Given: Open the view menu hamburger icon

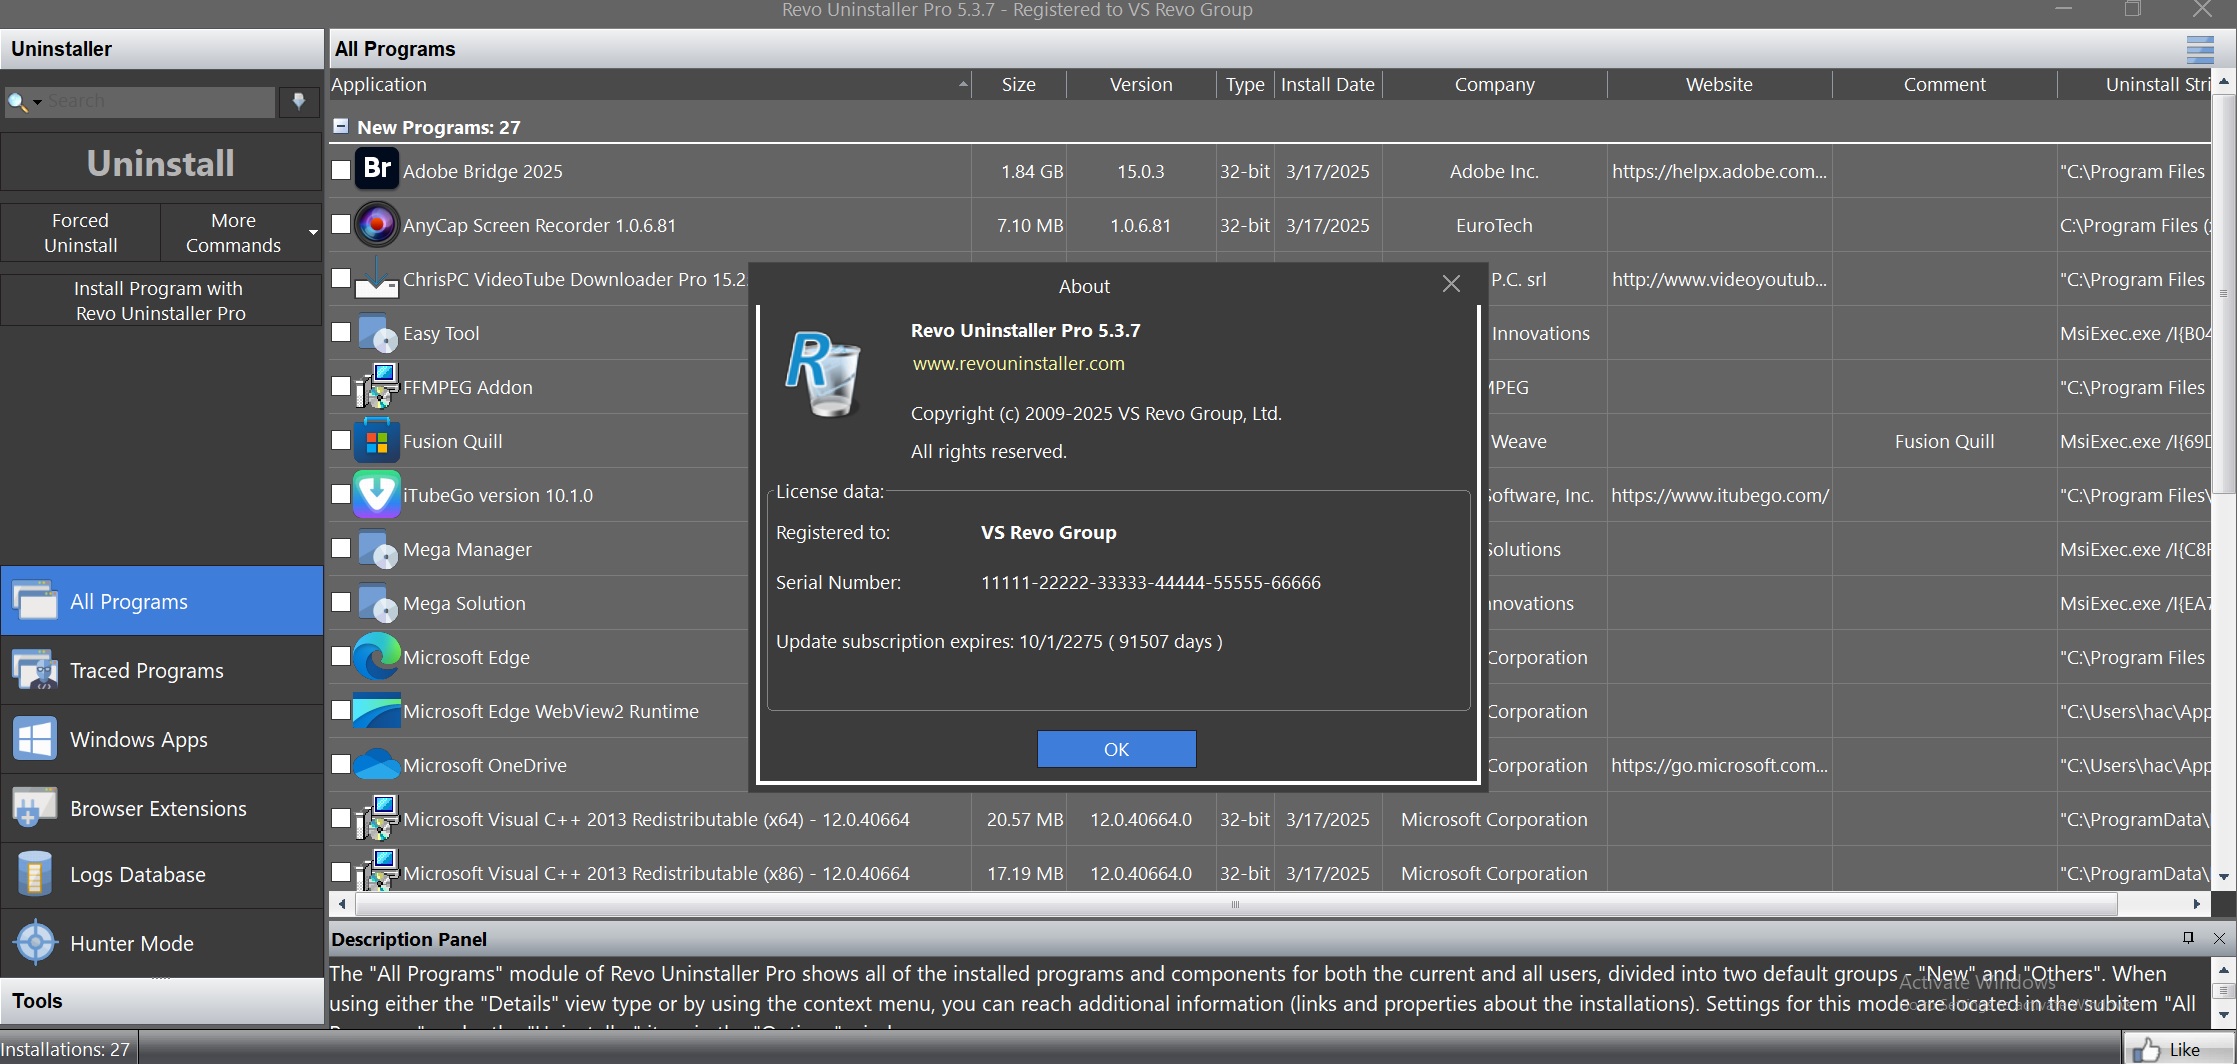Looking at the screenshot, I should (x=2200, y=49).
